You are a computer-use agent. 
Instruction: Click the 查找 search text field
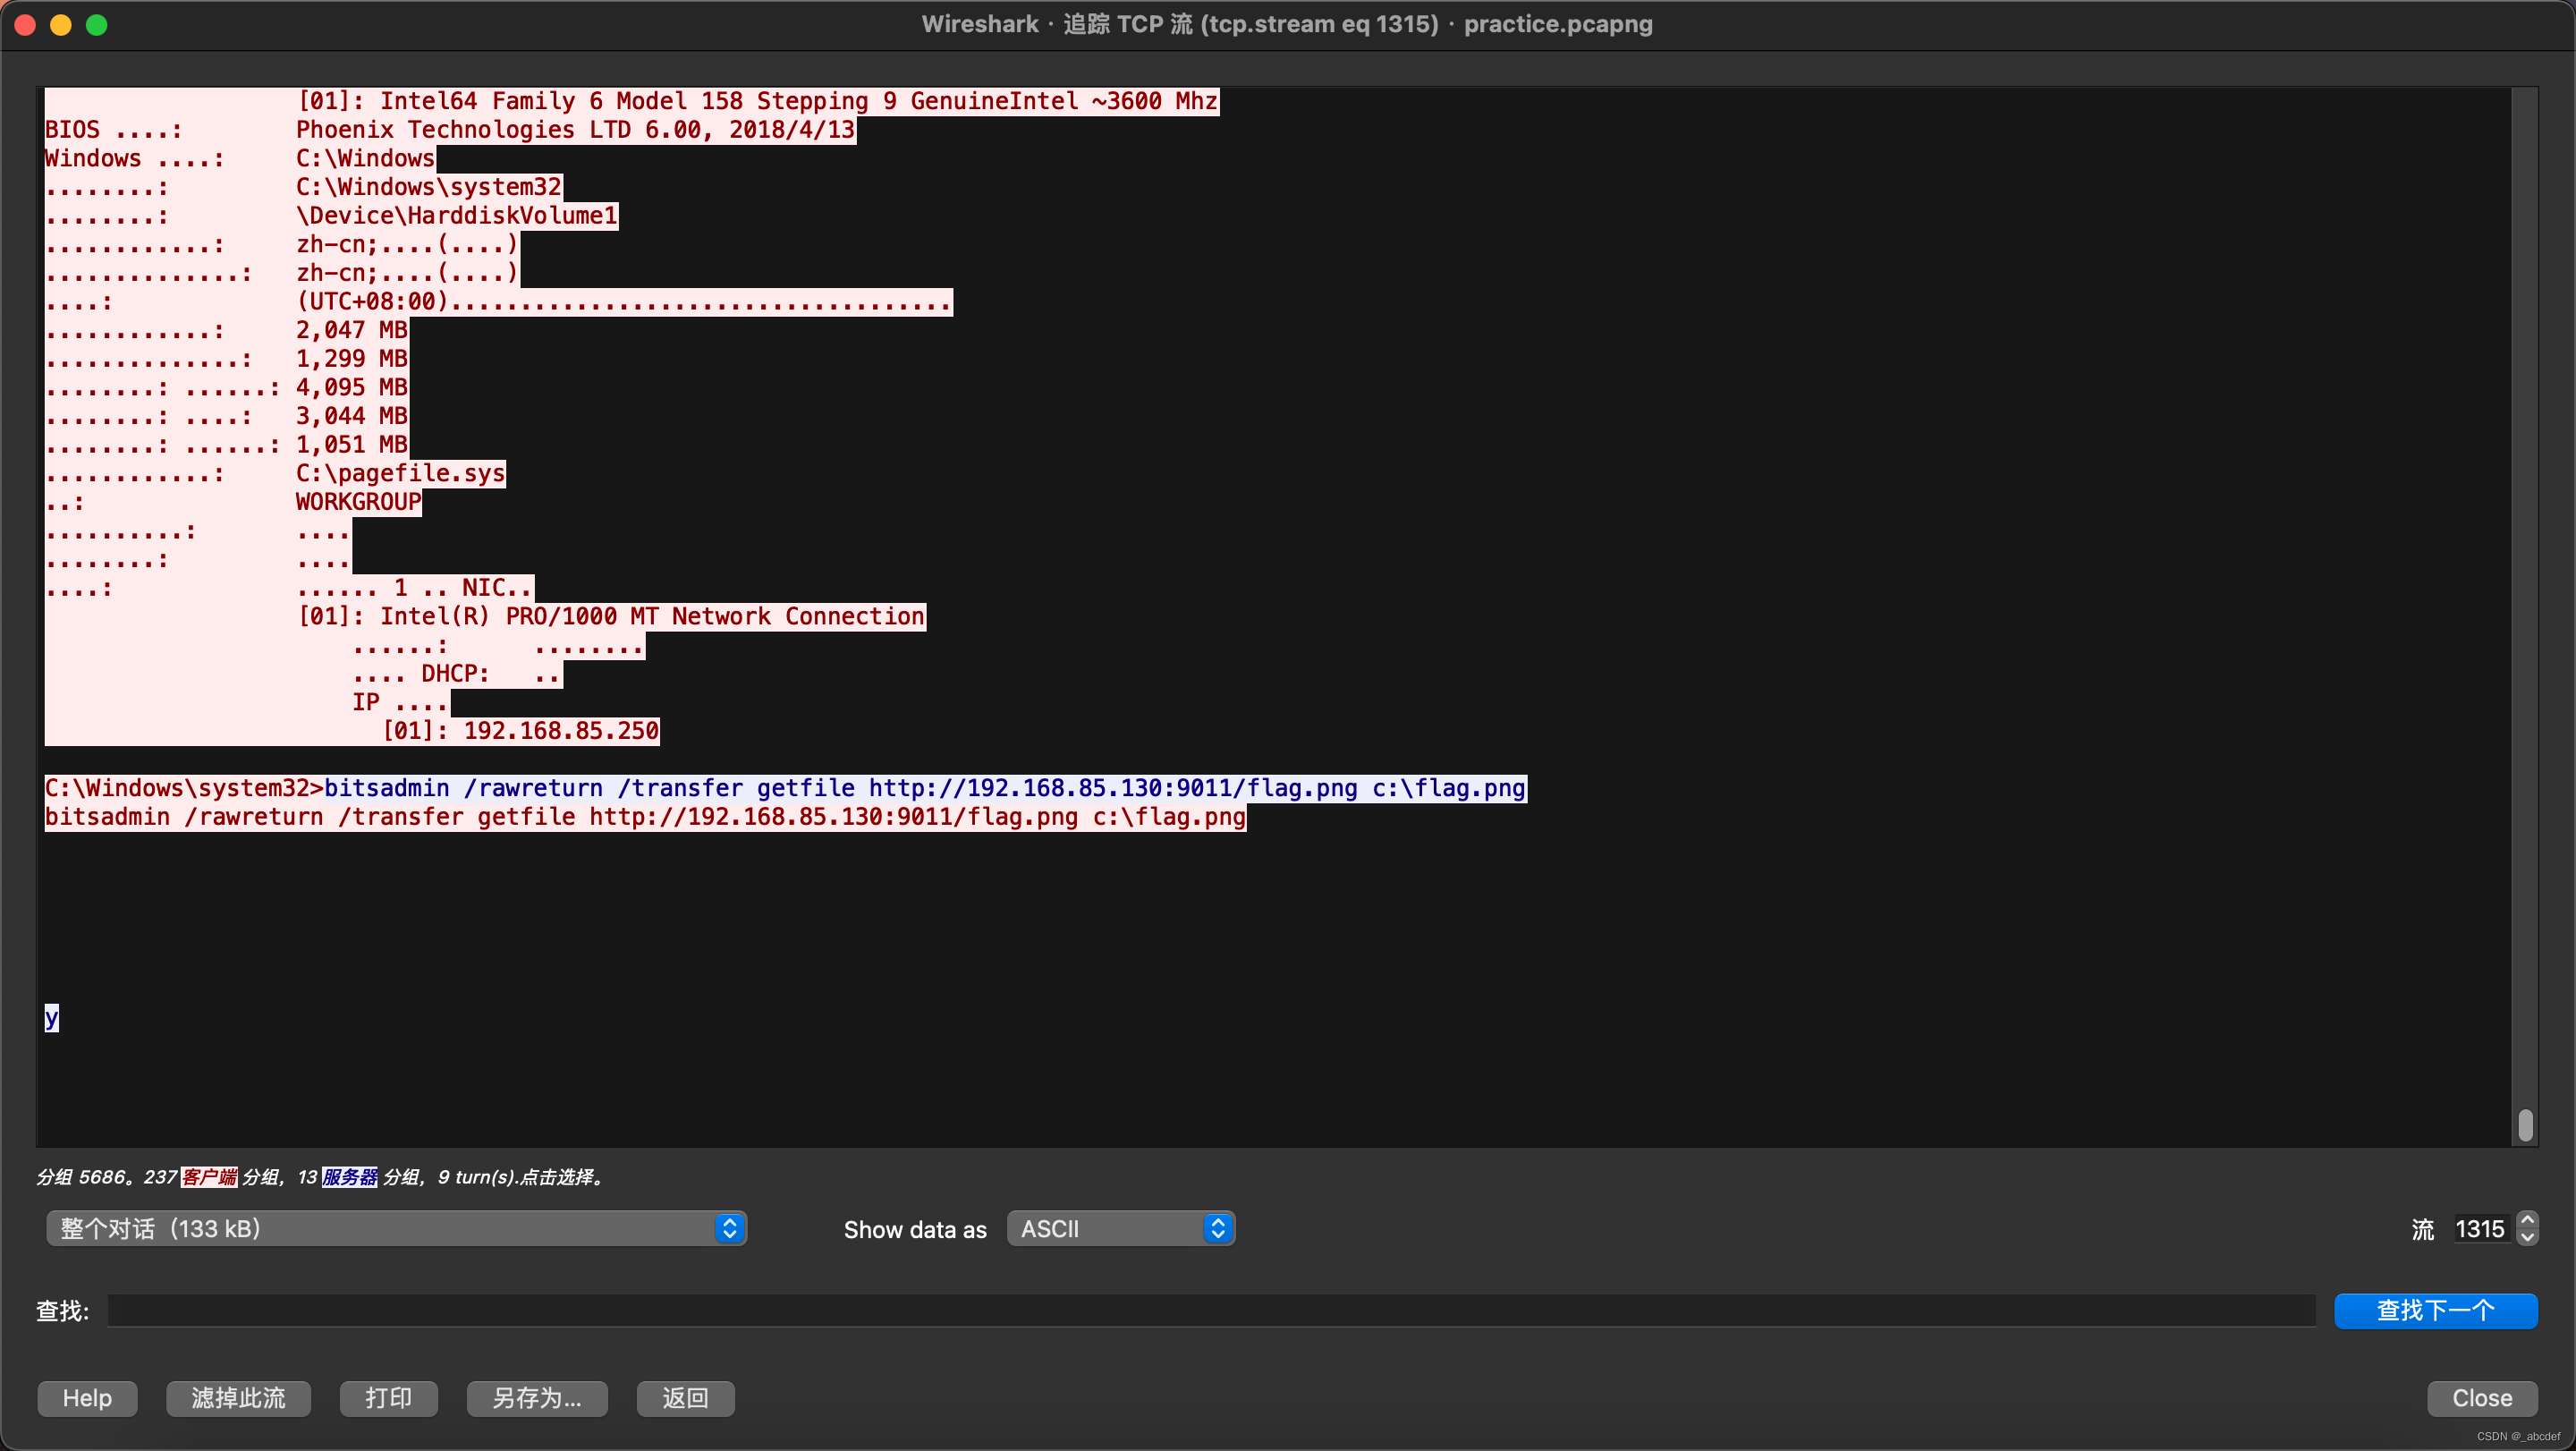click(1210, 1310)
